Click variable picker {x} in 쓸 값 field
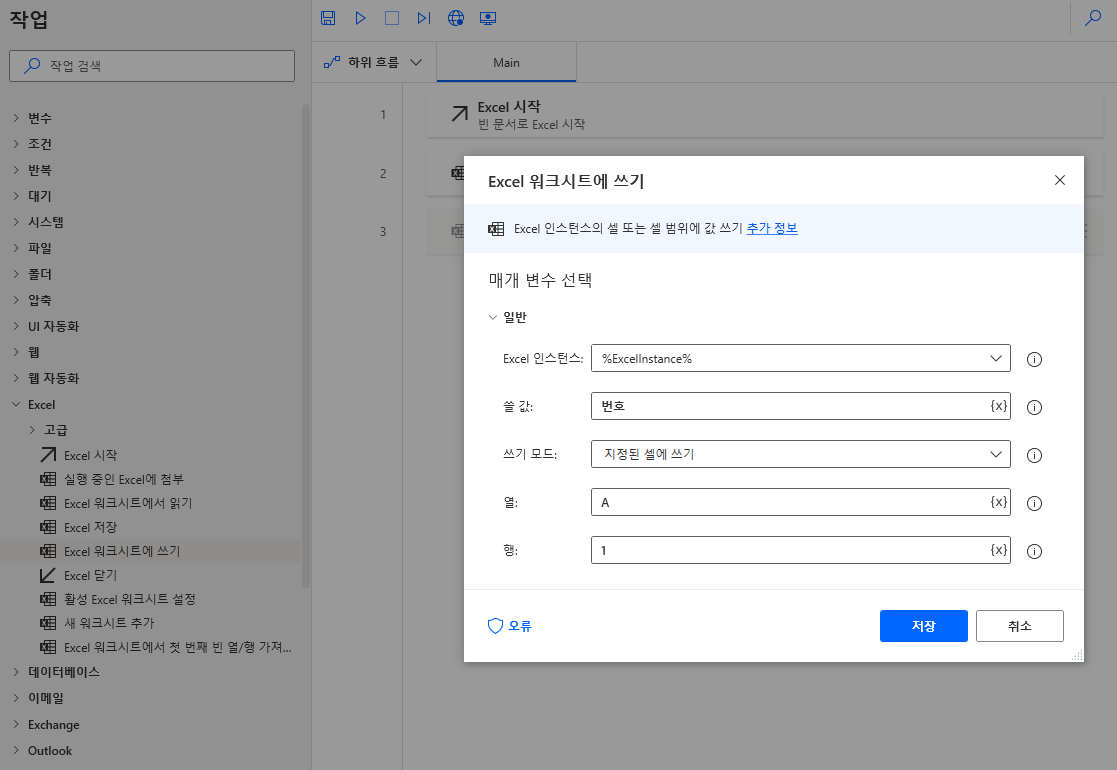Screen dimensions: 1117x770 998,406
